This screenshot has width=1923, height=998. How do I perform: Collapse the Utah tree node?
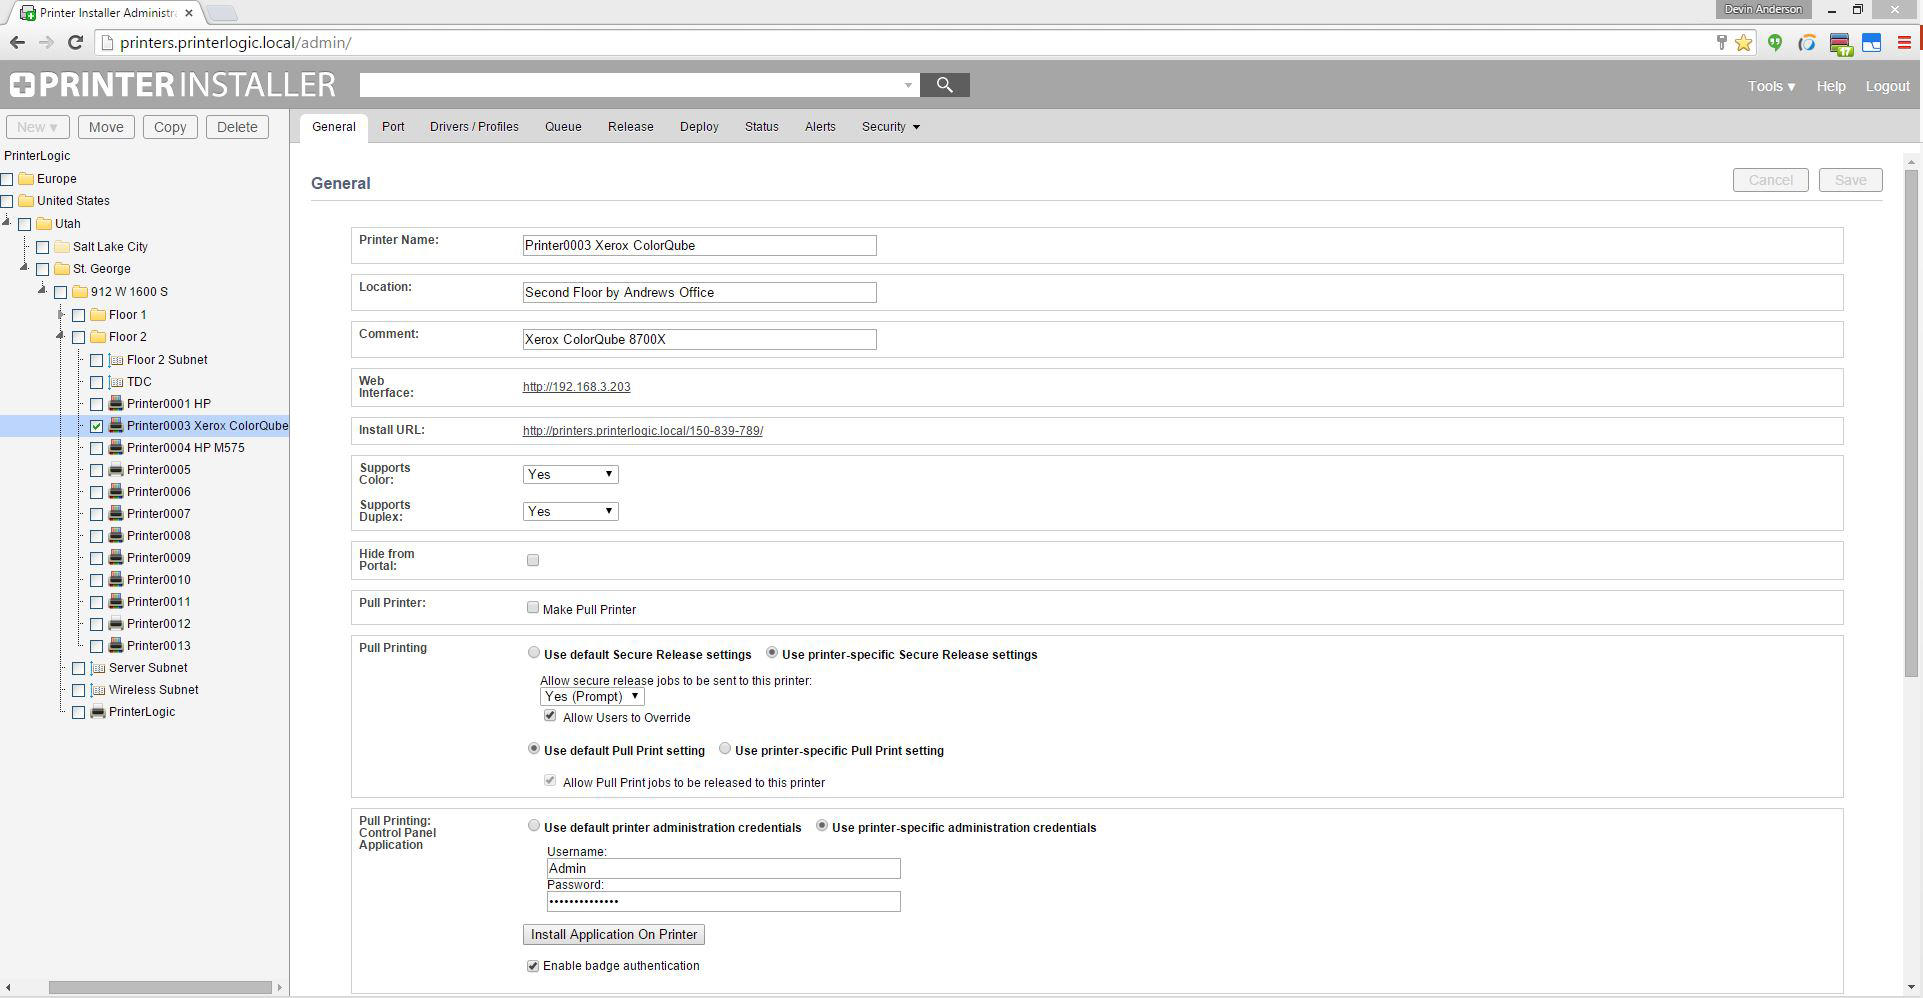coord(7,222)
